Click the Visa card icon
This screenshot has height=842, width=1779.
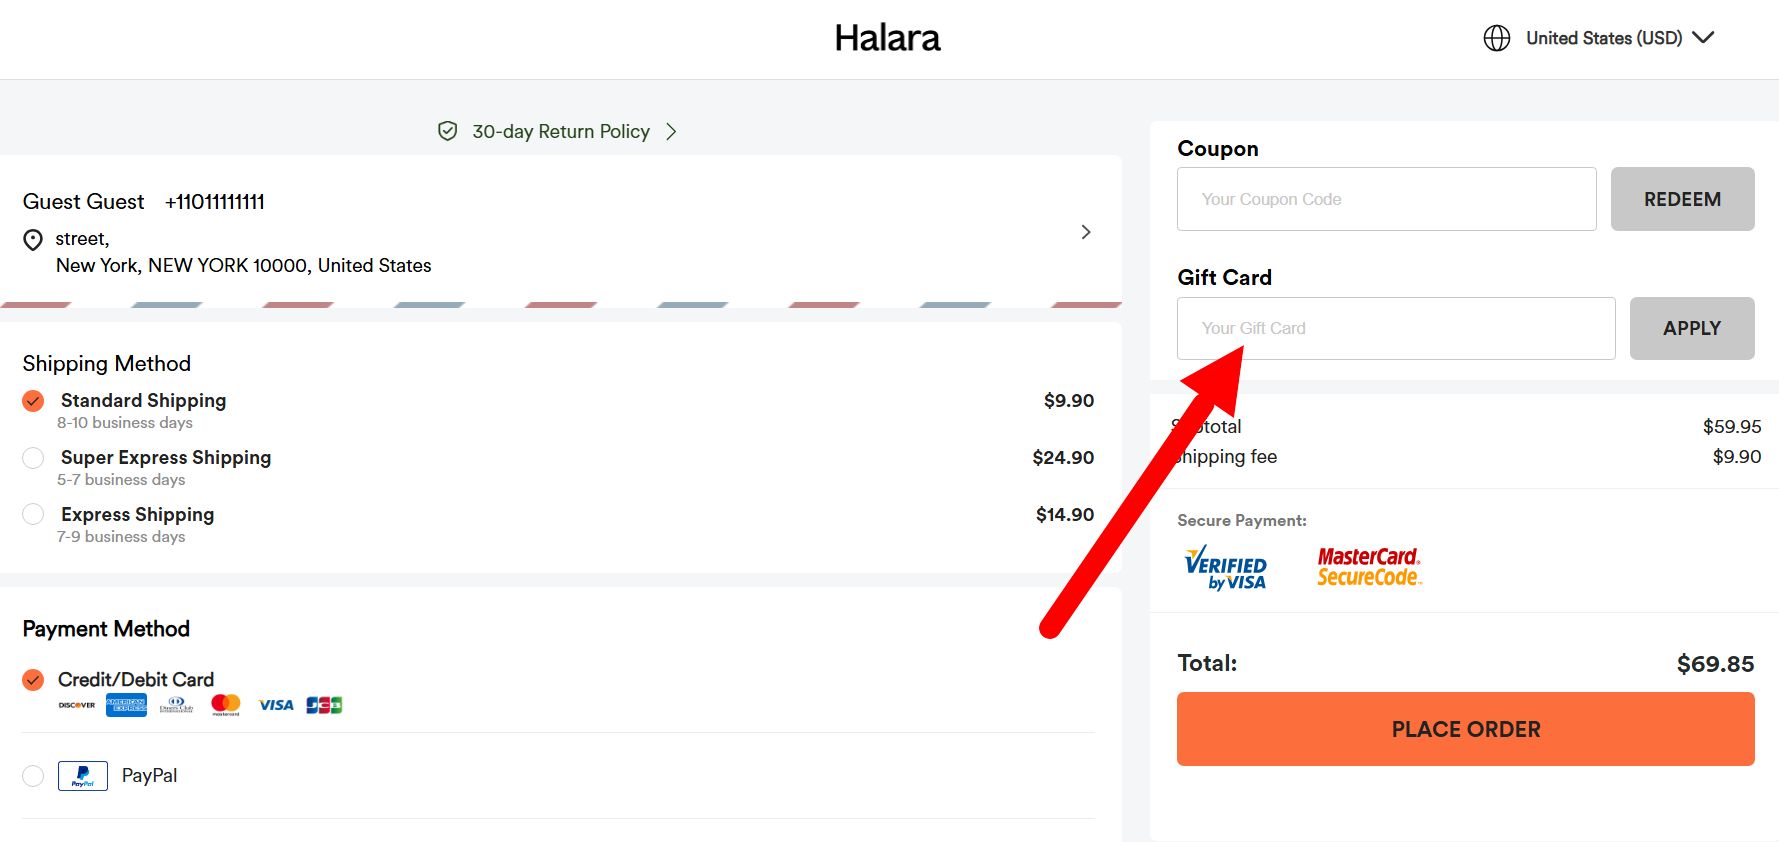point(275,705)
